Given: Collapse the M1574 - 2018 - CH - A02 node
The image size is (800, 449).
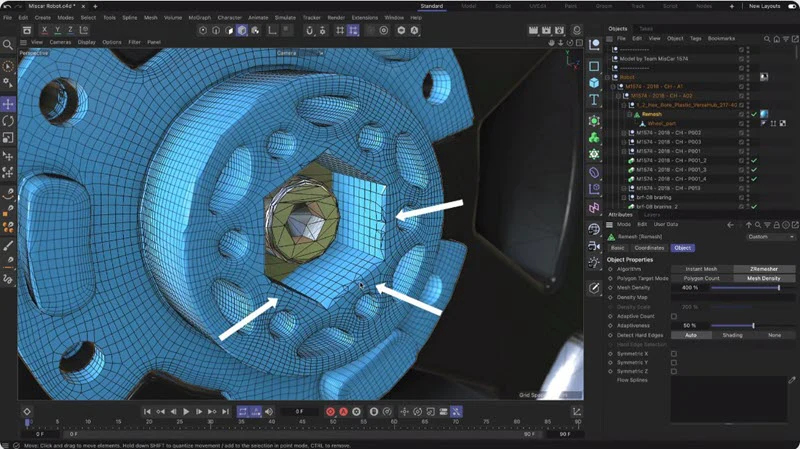Looking at the screenshot, I should click(x=618, y=96).
